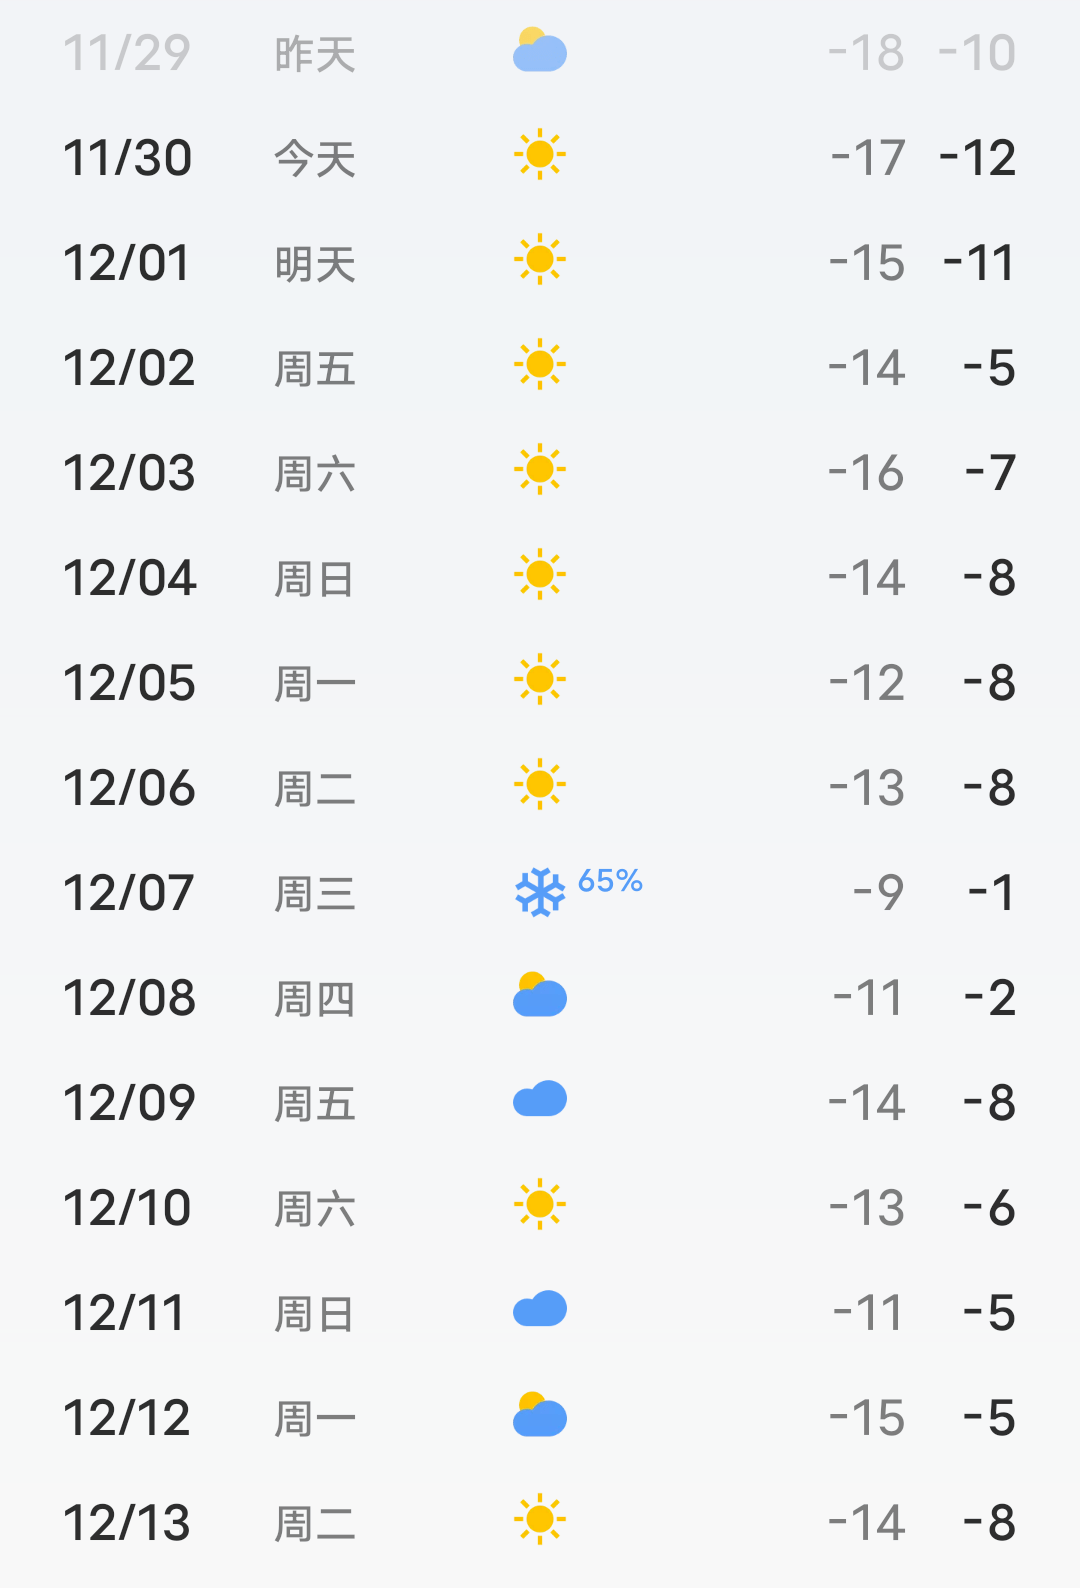Screen dimensions: 1080x1588
Task: Tap the sun icon on 12/03
Action: pos(540,470)
